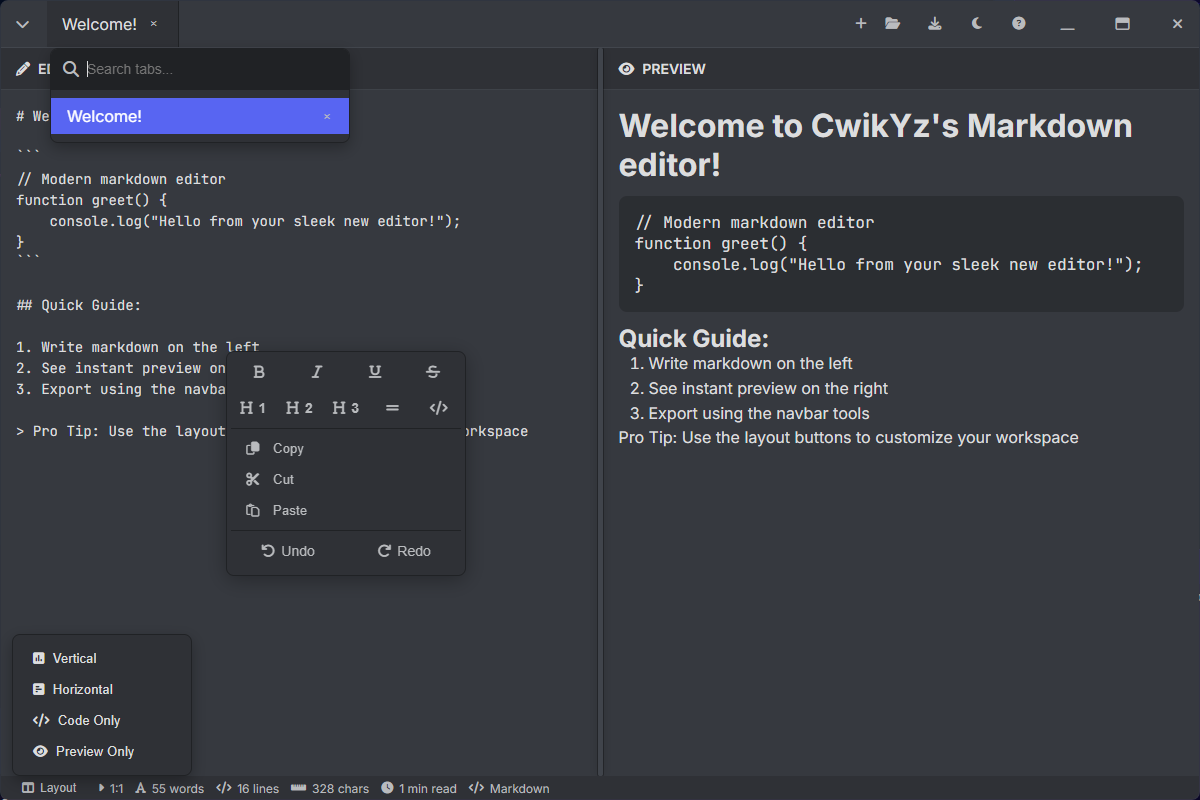Click the Markdown language indicator
1200x800 pixels.
coord(509,788)
